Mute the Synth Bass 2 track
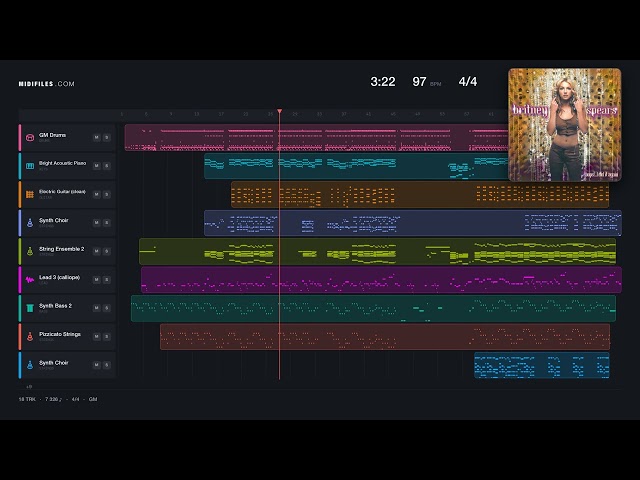The width and height of the screenshot is (640, 480). [96, 308]
